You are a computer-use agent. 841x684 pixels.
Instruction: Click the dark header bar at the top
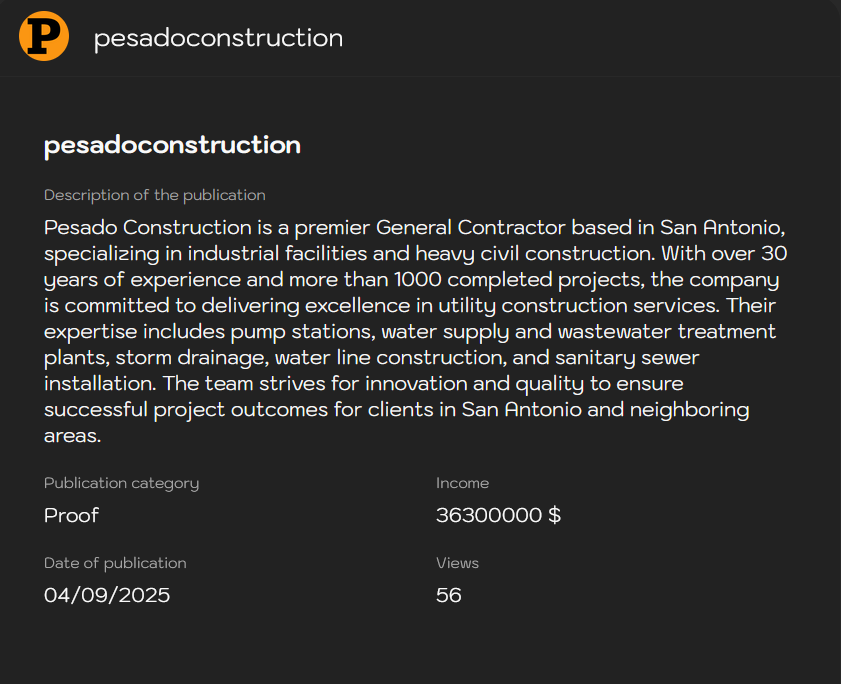(600, 38)
